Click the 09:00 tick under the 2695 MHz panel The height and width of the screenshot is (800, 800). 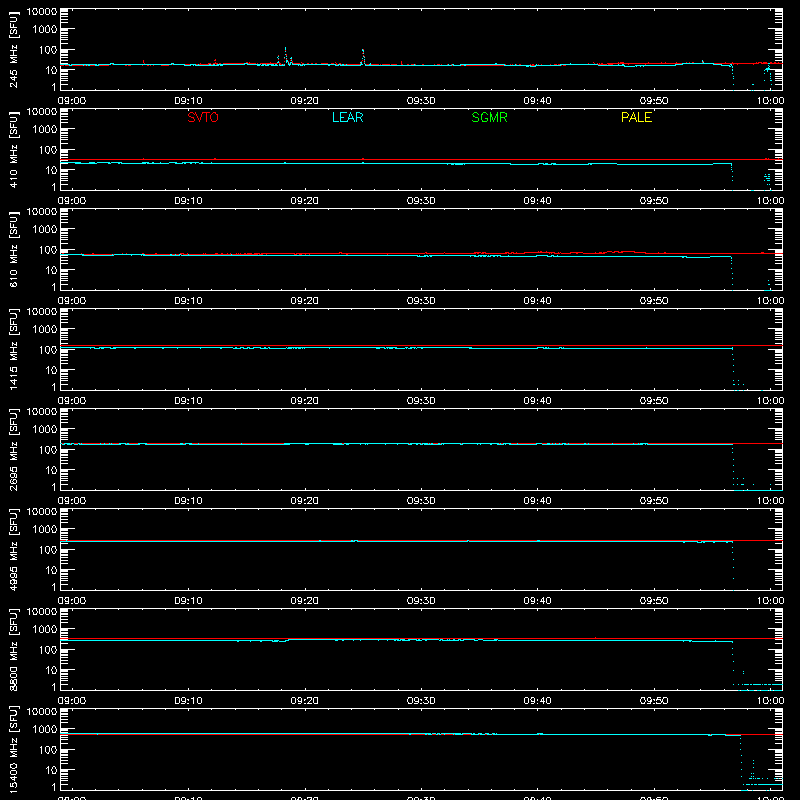click(72, 501)
